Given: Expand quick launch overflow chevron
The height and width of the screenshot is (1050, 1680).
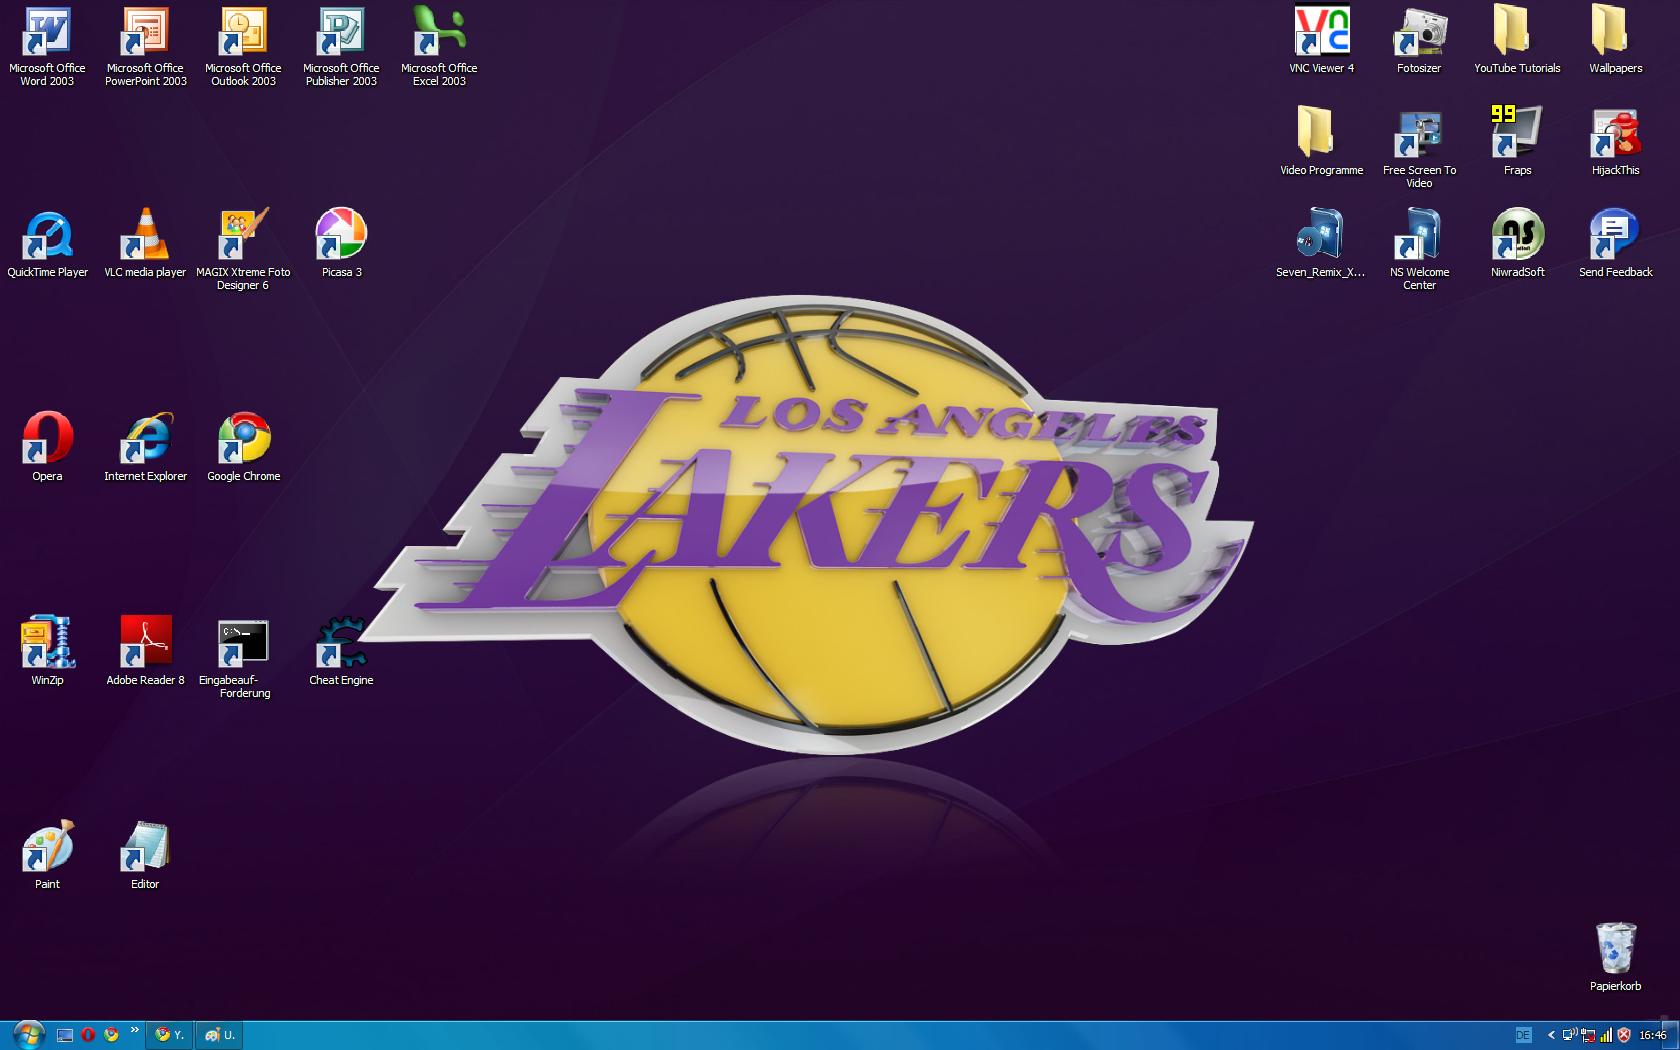Looking at the screenshot, I should (x=134, y=1030).
